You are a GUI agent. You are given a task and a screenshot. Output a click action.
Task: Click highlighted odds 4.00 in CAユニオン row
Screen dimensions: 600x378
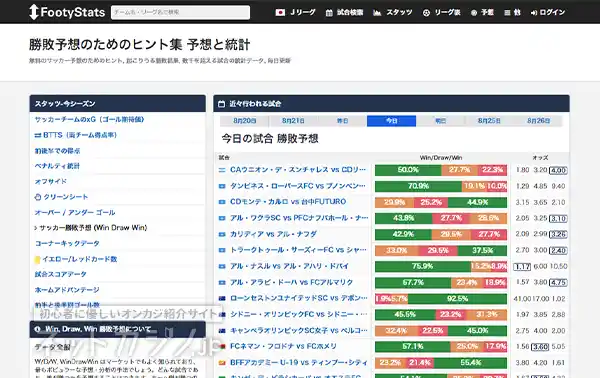[558, 170]
